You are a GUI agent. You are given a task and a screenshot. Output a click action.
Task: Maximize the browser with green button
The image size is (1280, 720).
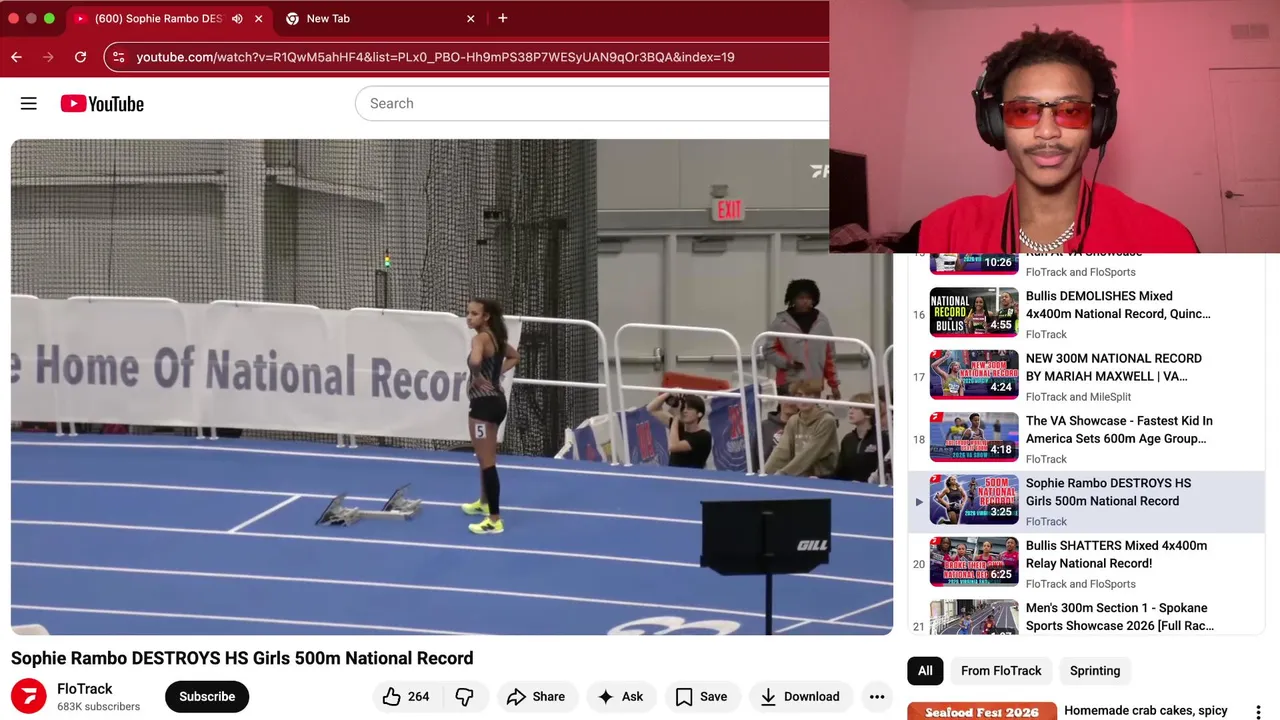pyautogui.click(x=49, y=18)
